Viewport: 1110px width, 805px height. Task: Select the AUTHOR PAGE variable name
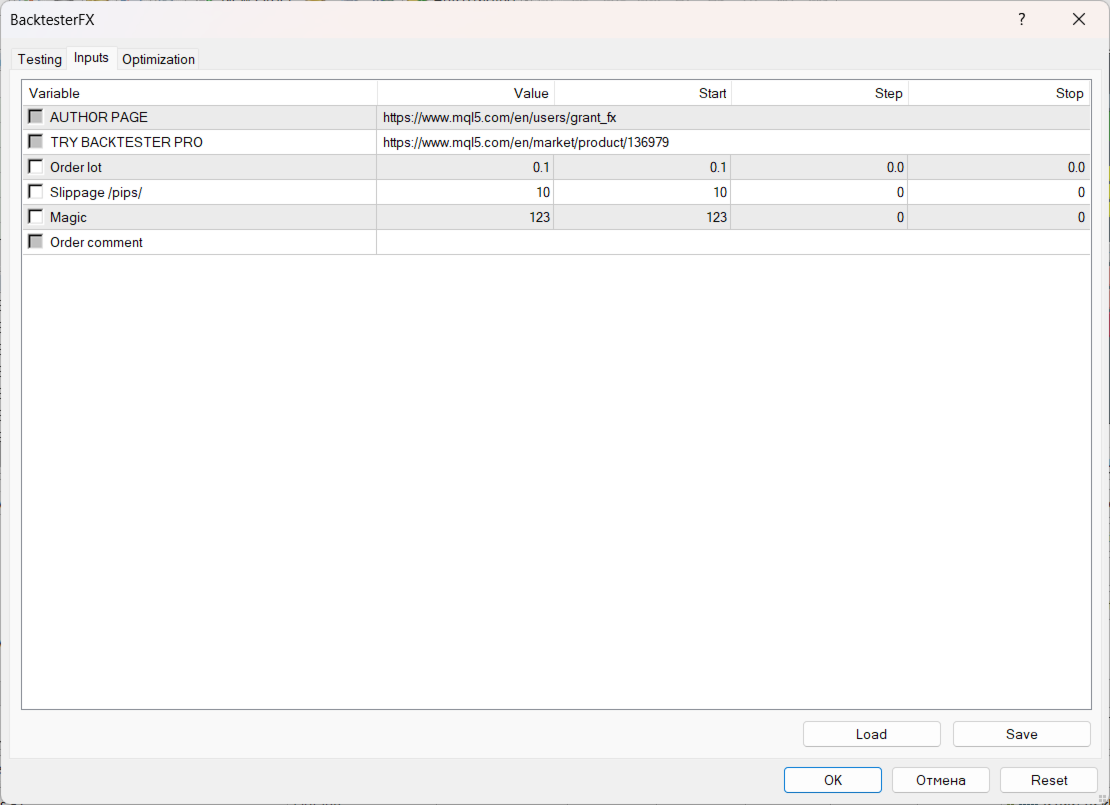pos(98,118)
